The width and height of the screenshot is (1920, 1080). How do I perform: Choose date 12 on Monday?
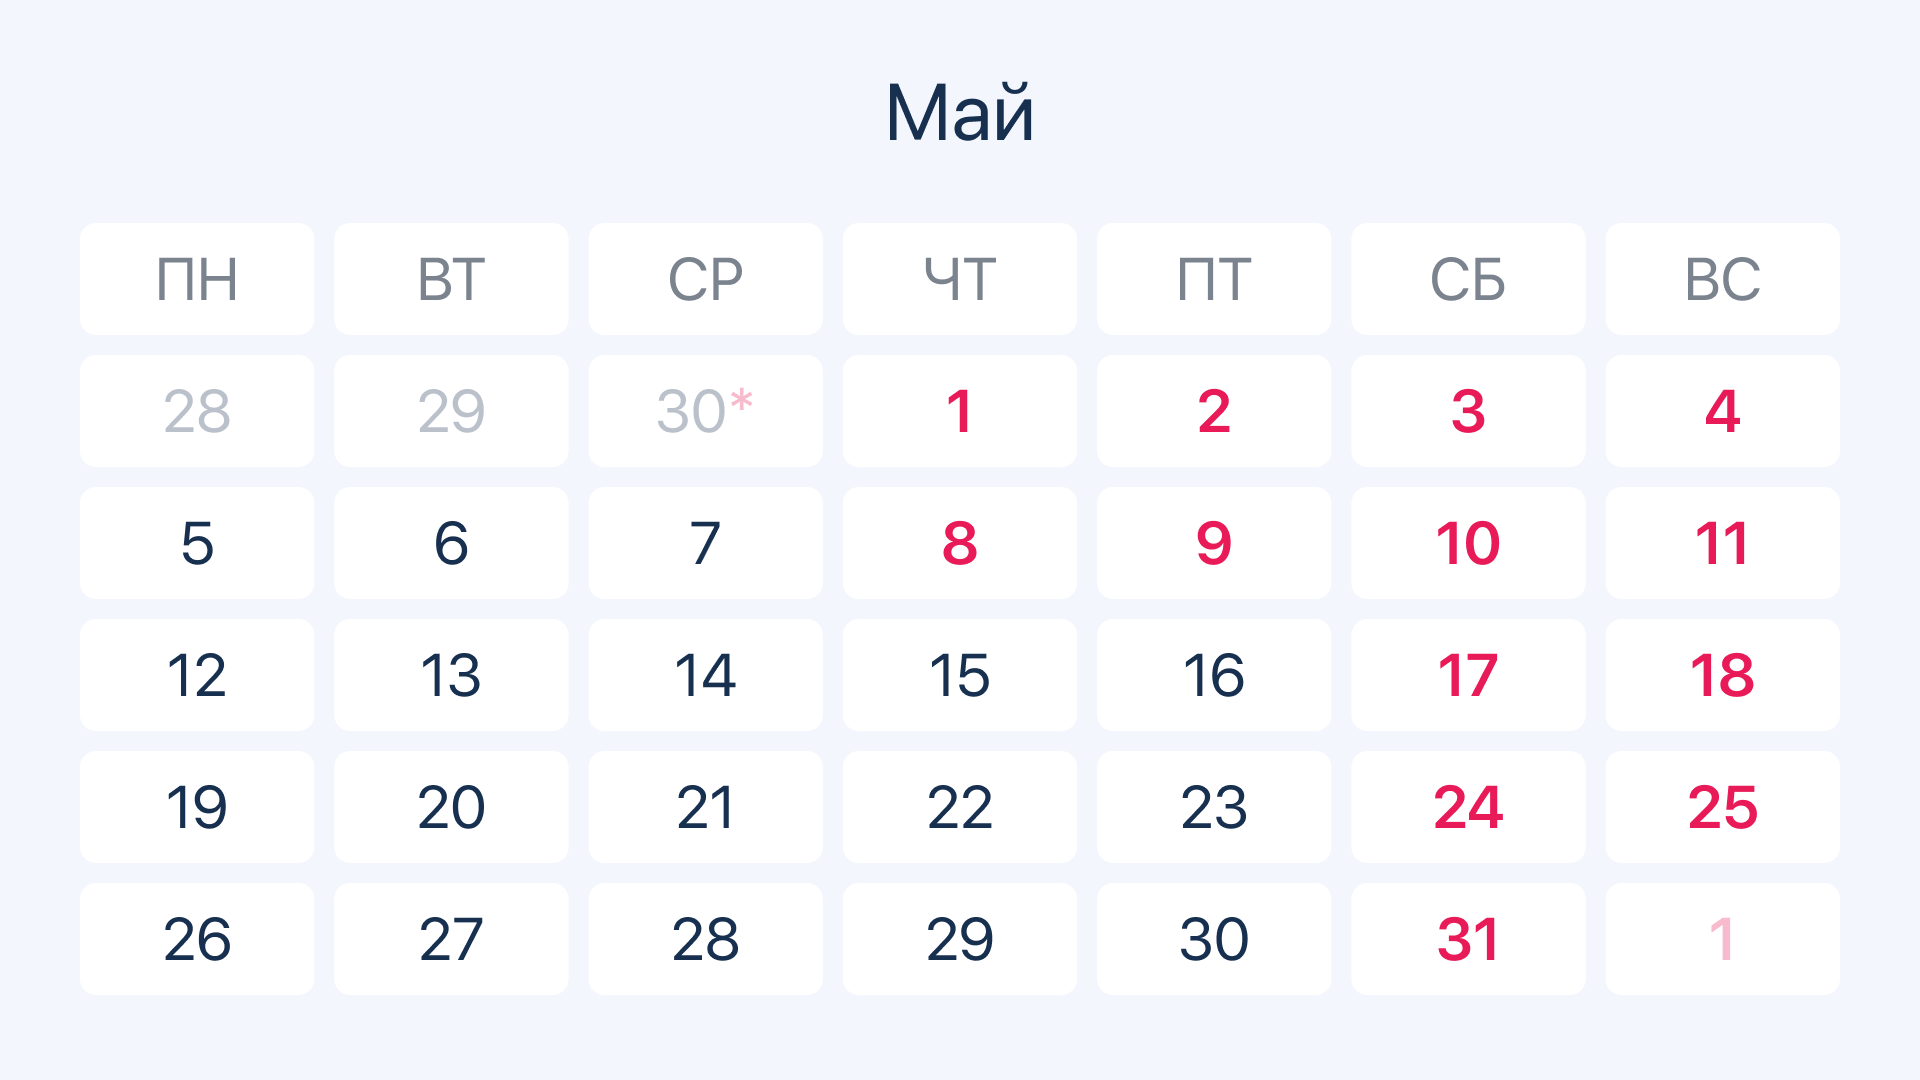click(197, 675)
